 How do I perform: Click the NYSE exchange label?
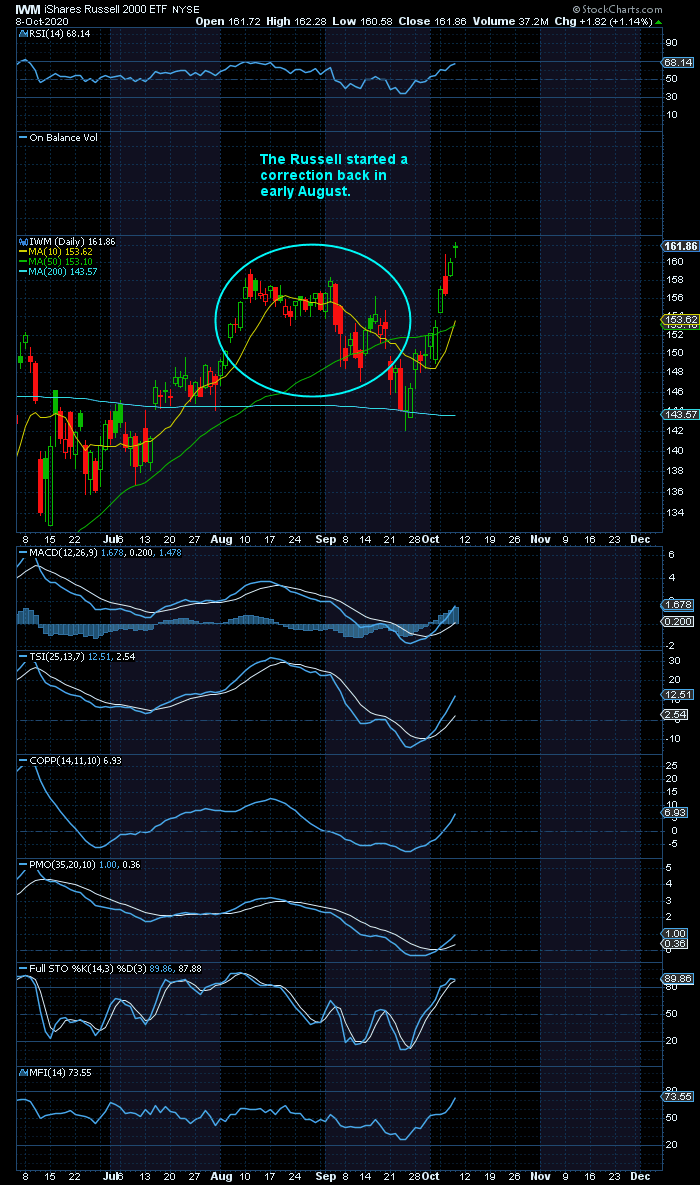(x=186, y=10)
